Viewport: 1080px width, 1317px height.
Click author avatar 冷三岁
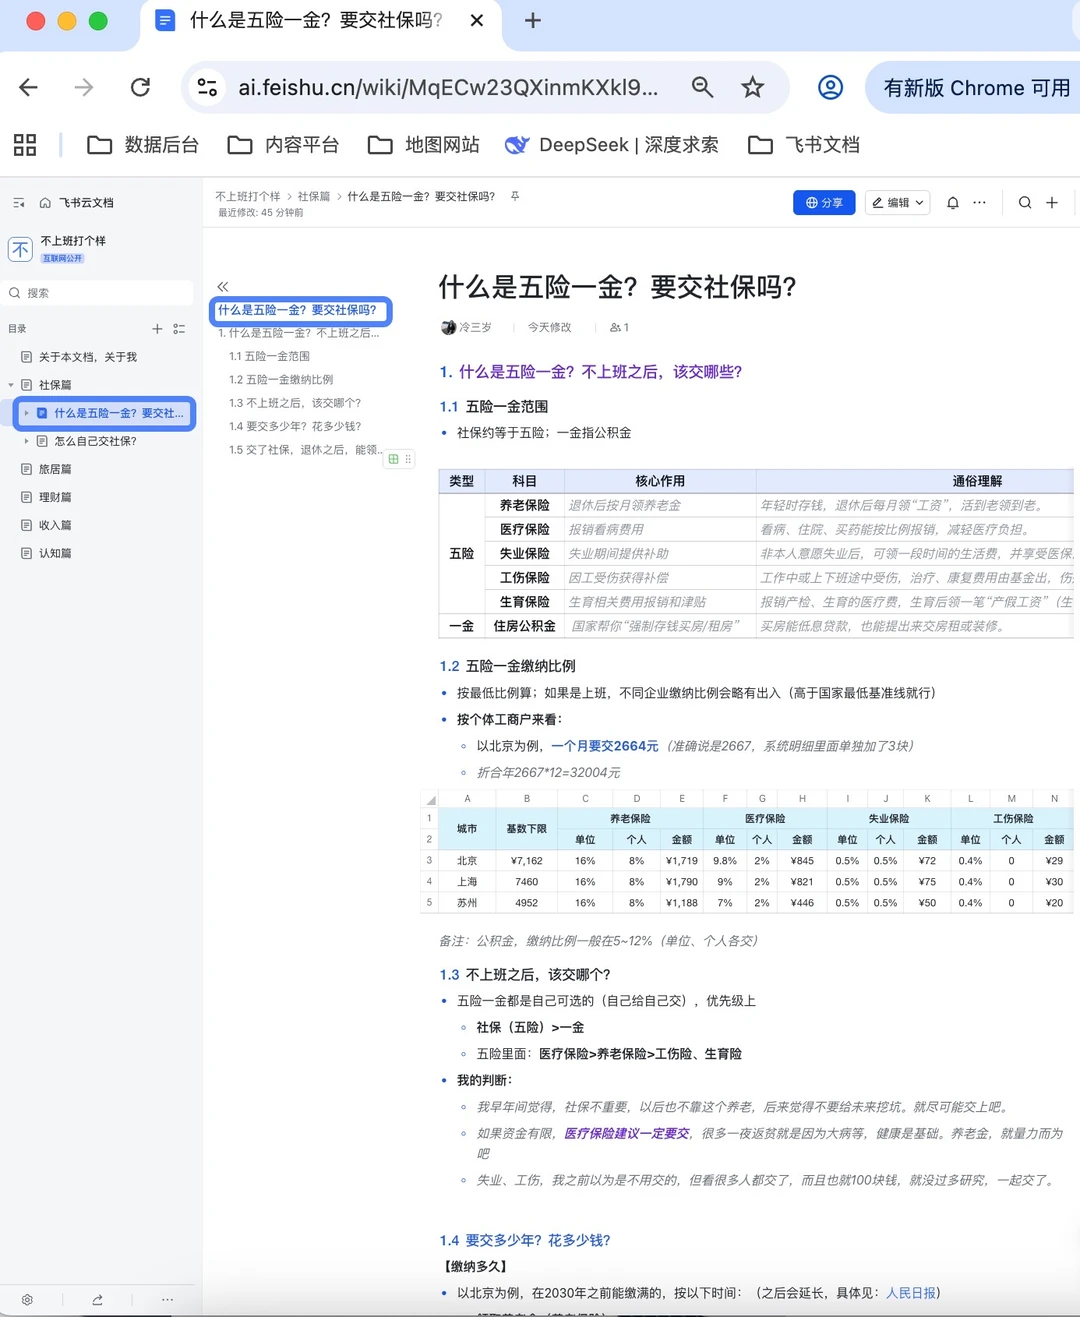coord(448,328)
